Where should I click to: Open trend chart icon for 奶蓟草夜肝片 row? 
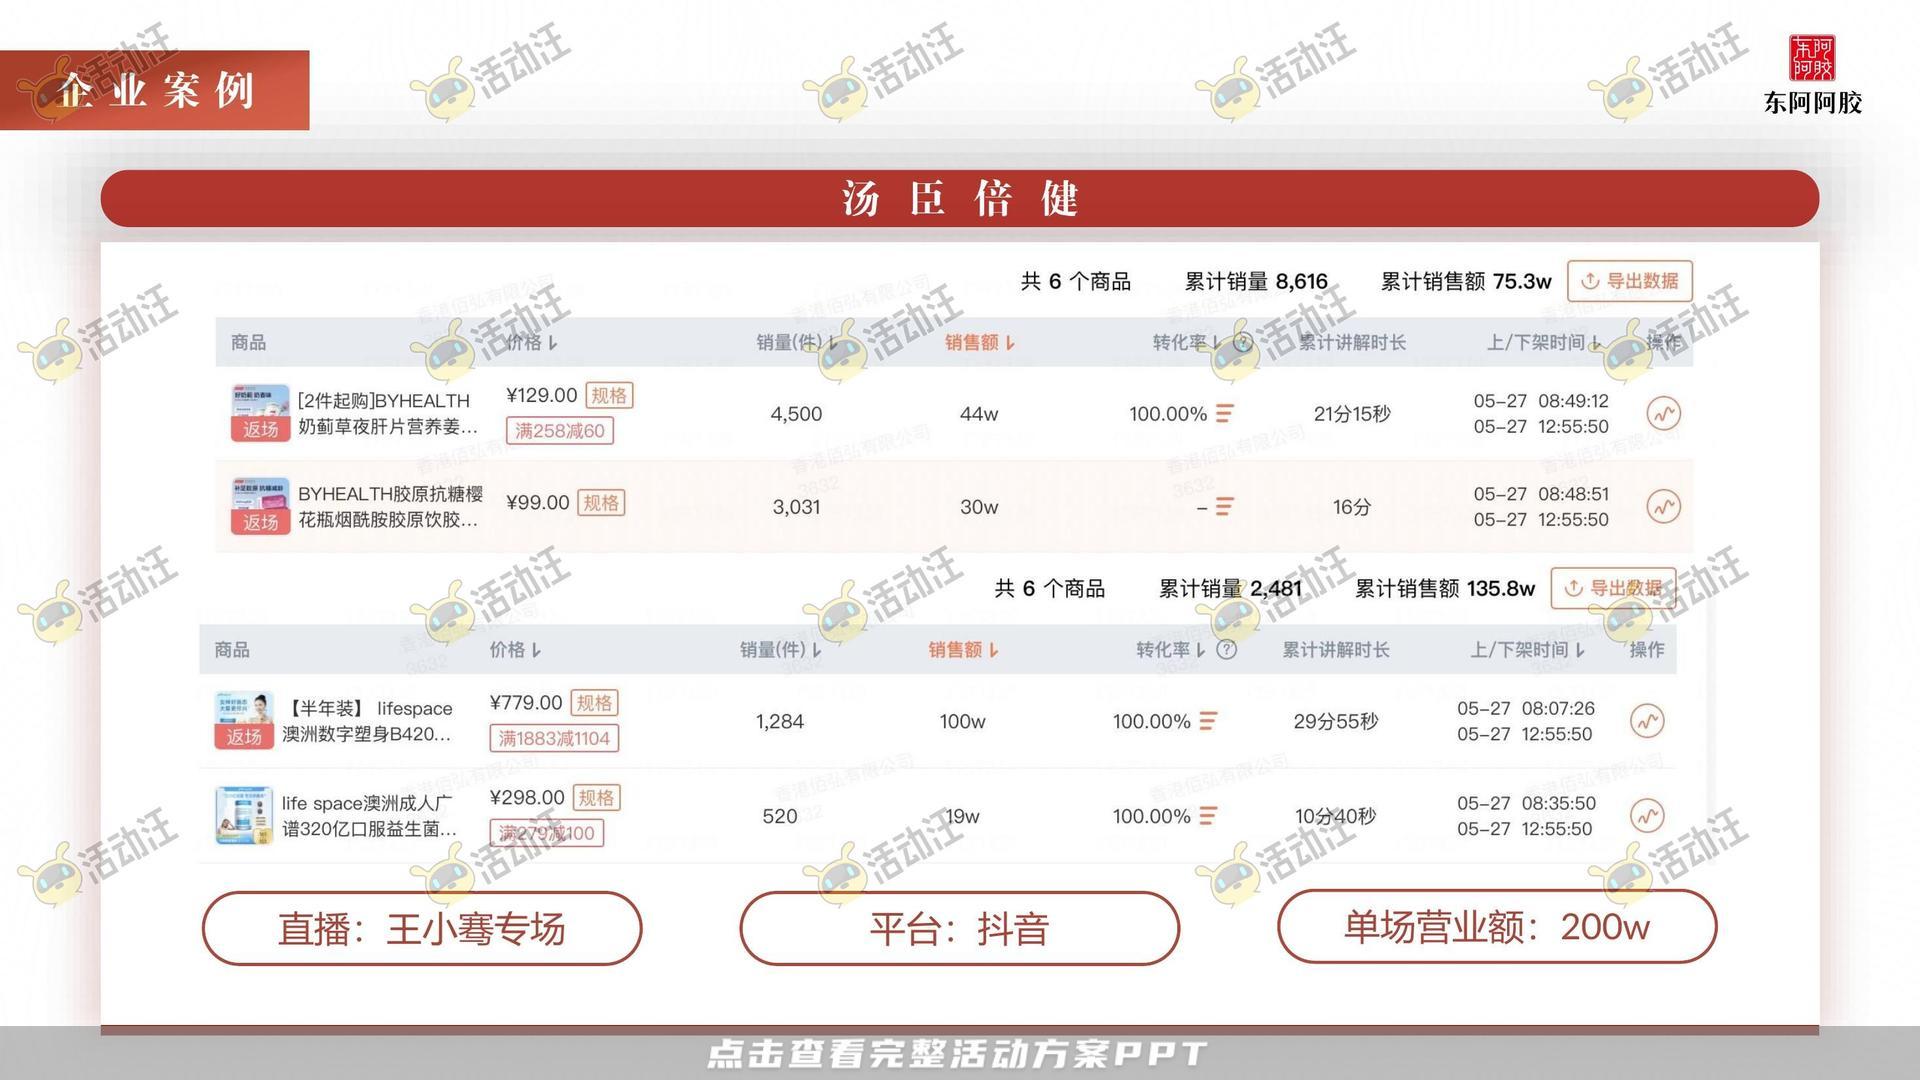pos(1664,413)
